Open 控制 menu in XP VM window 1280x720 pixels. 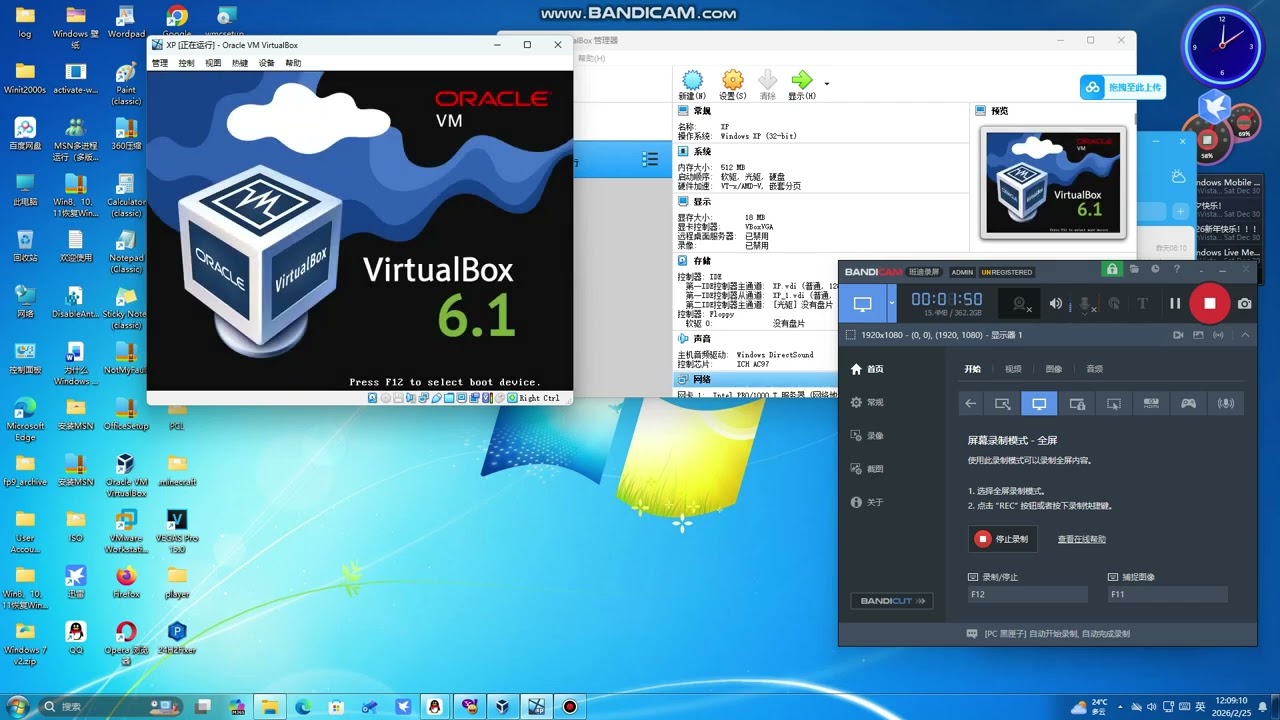click(186, 63)
